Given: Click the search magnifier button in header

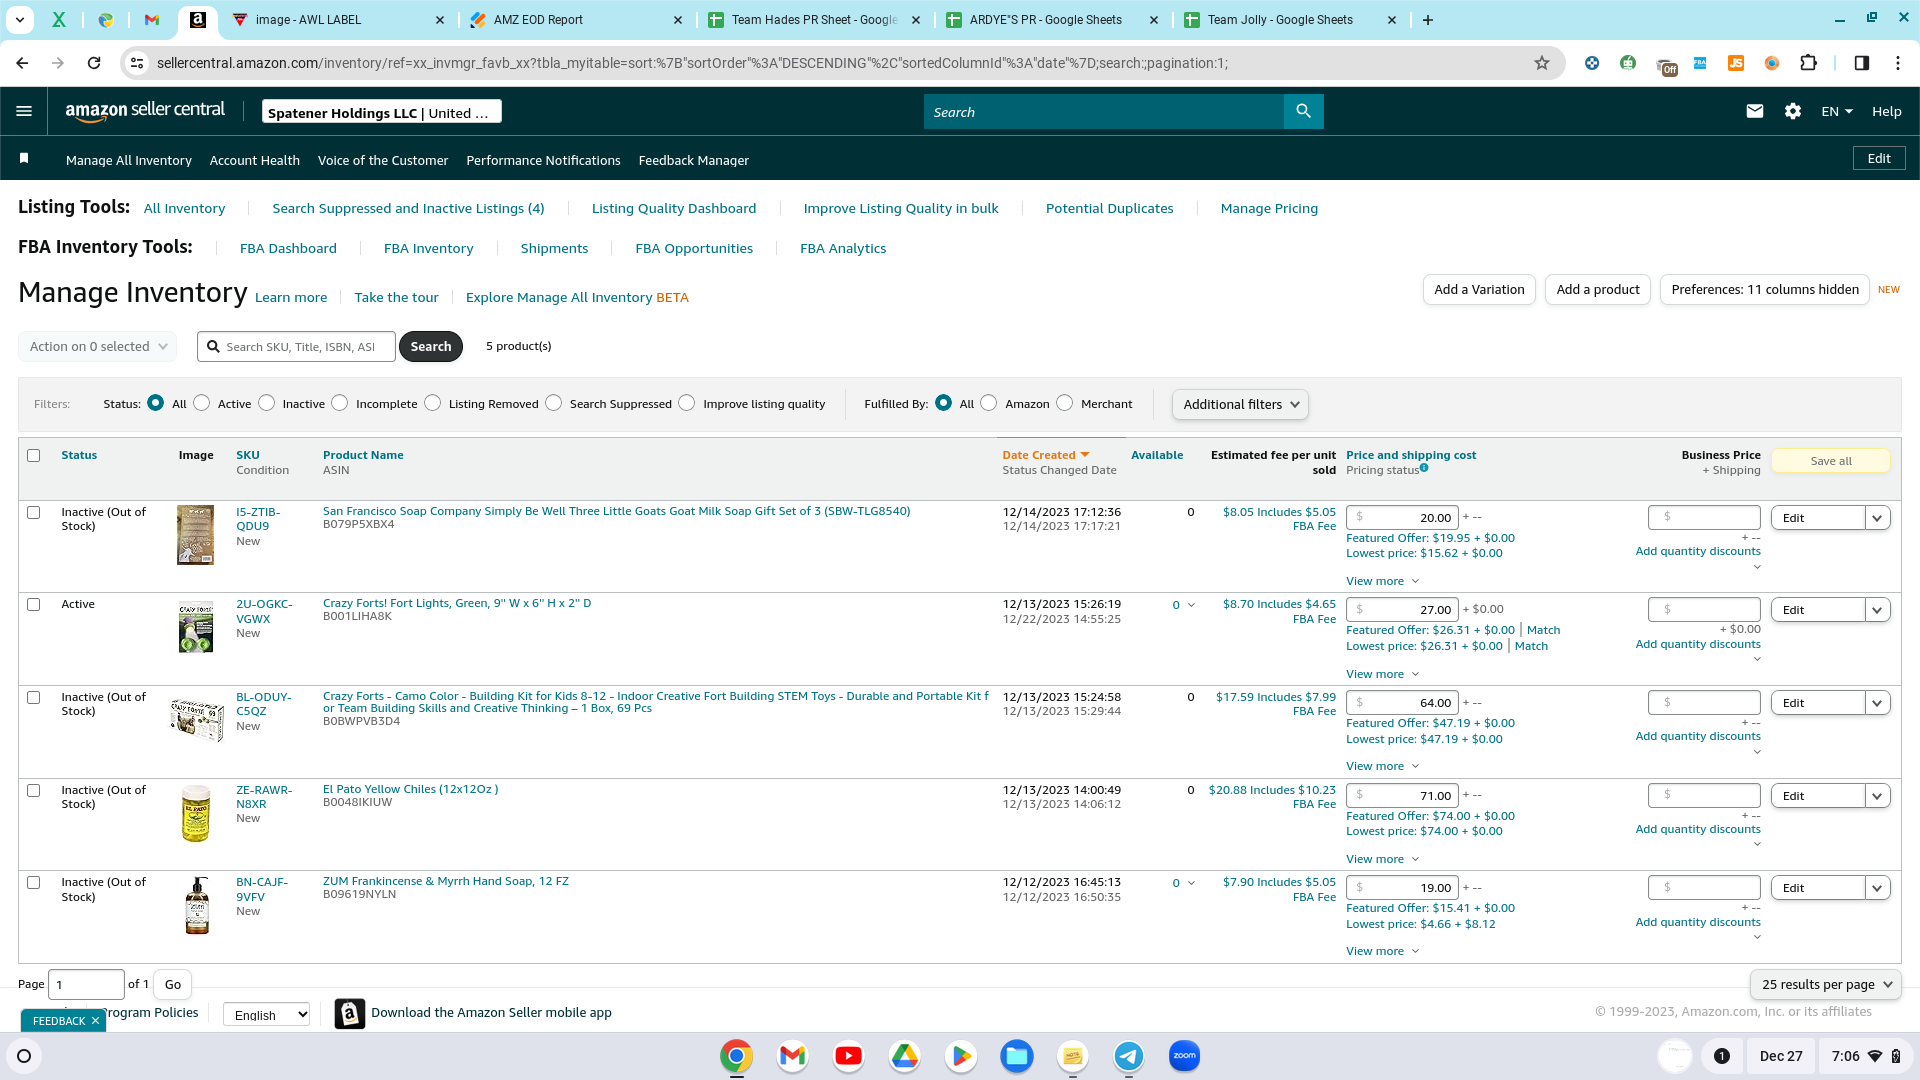Looking at the screenshot, I should coord(1303,112).
